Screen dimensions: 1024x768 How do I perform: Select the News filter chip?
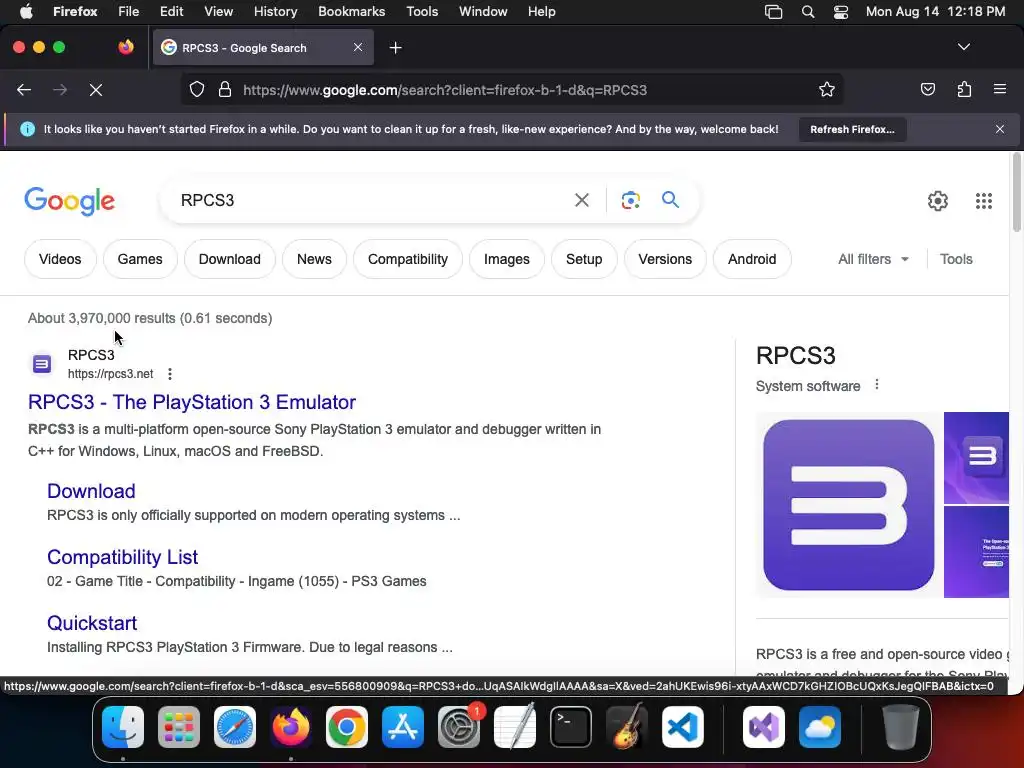314,259
